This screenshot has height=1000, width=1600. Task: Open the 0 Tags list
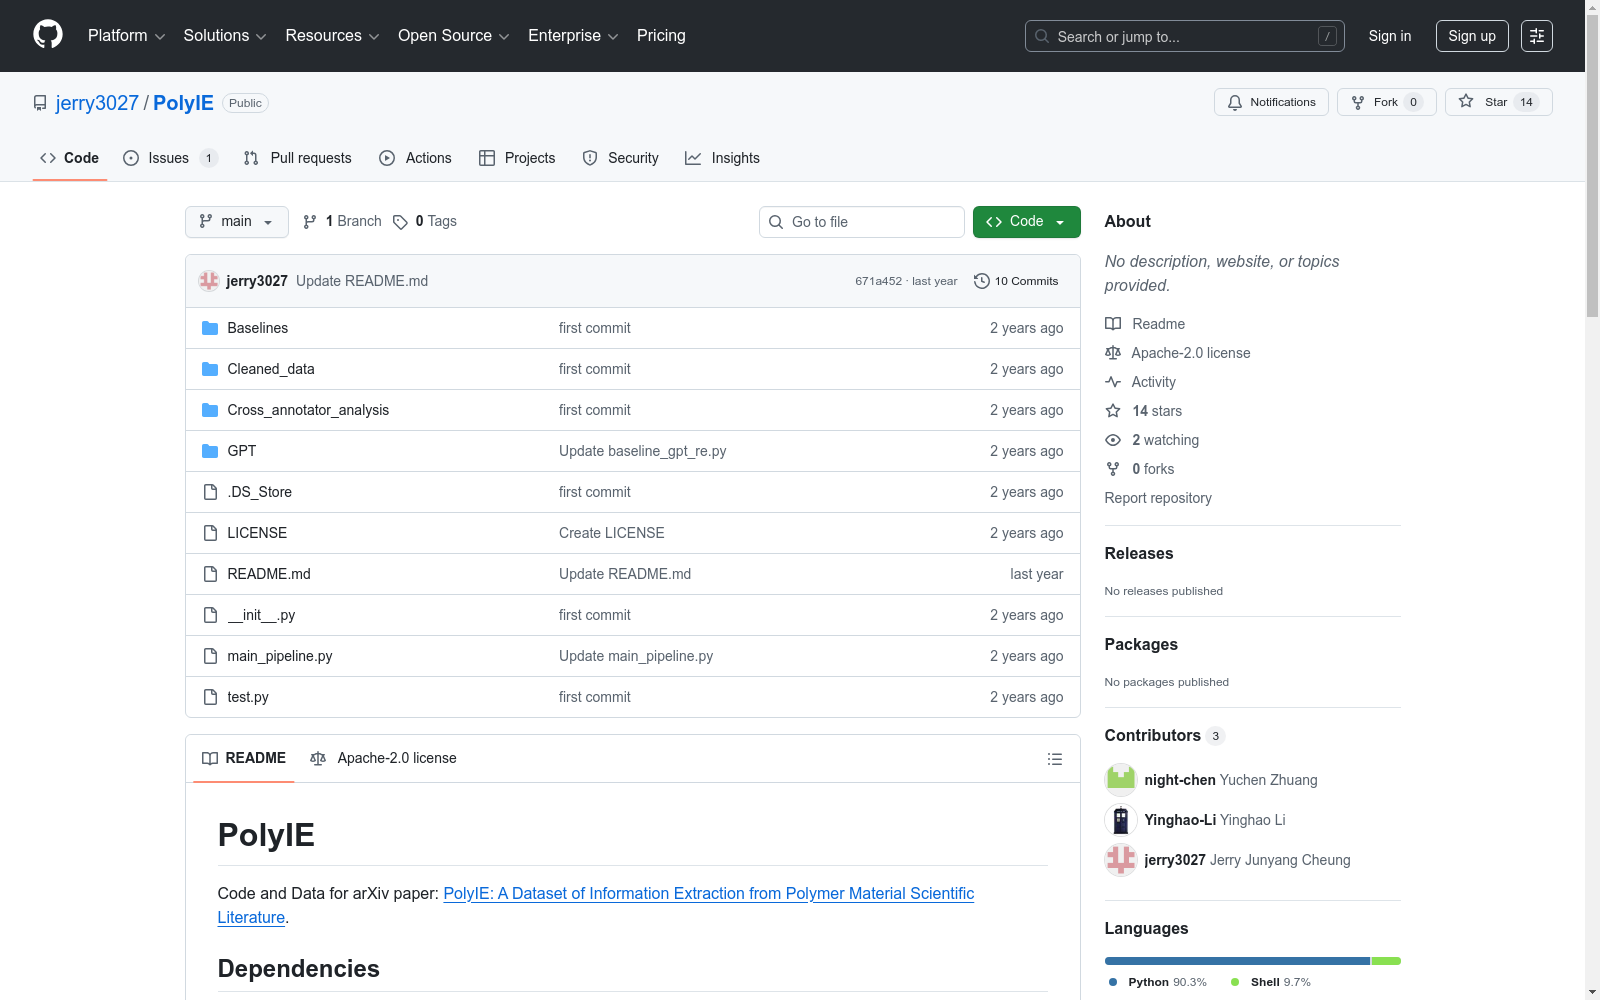[425, 221]
